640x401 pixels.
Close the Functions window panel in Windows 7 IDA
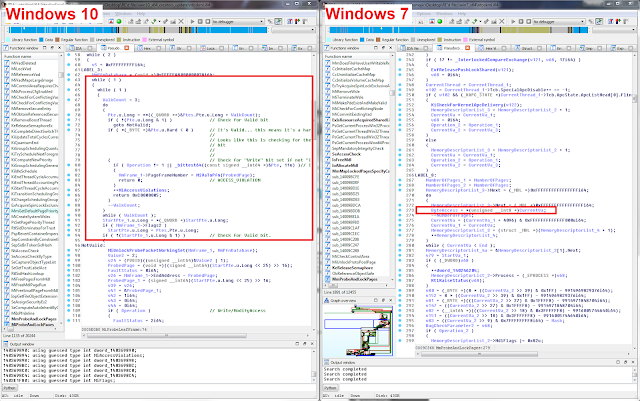[x=390, y=48]
